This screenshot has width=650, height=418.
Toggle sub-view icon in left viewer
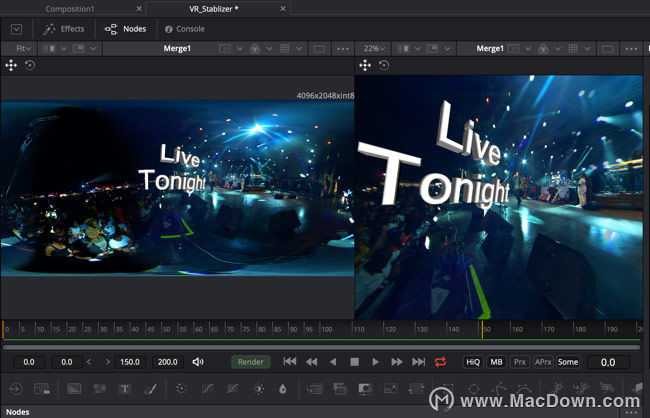click(x=79, y=49)
